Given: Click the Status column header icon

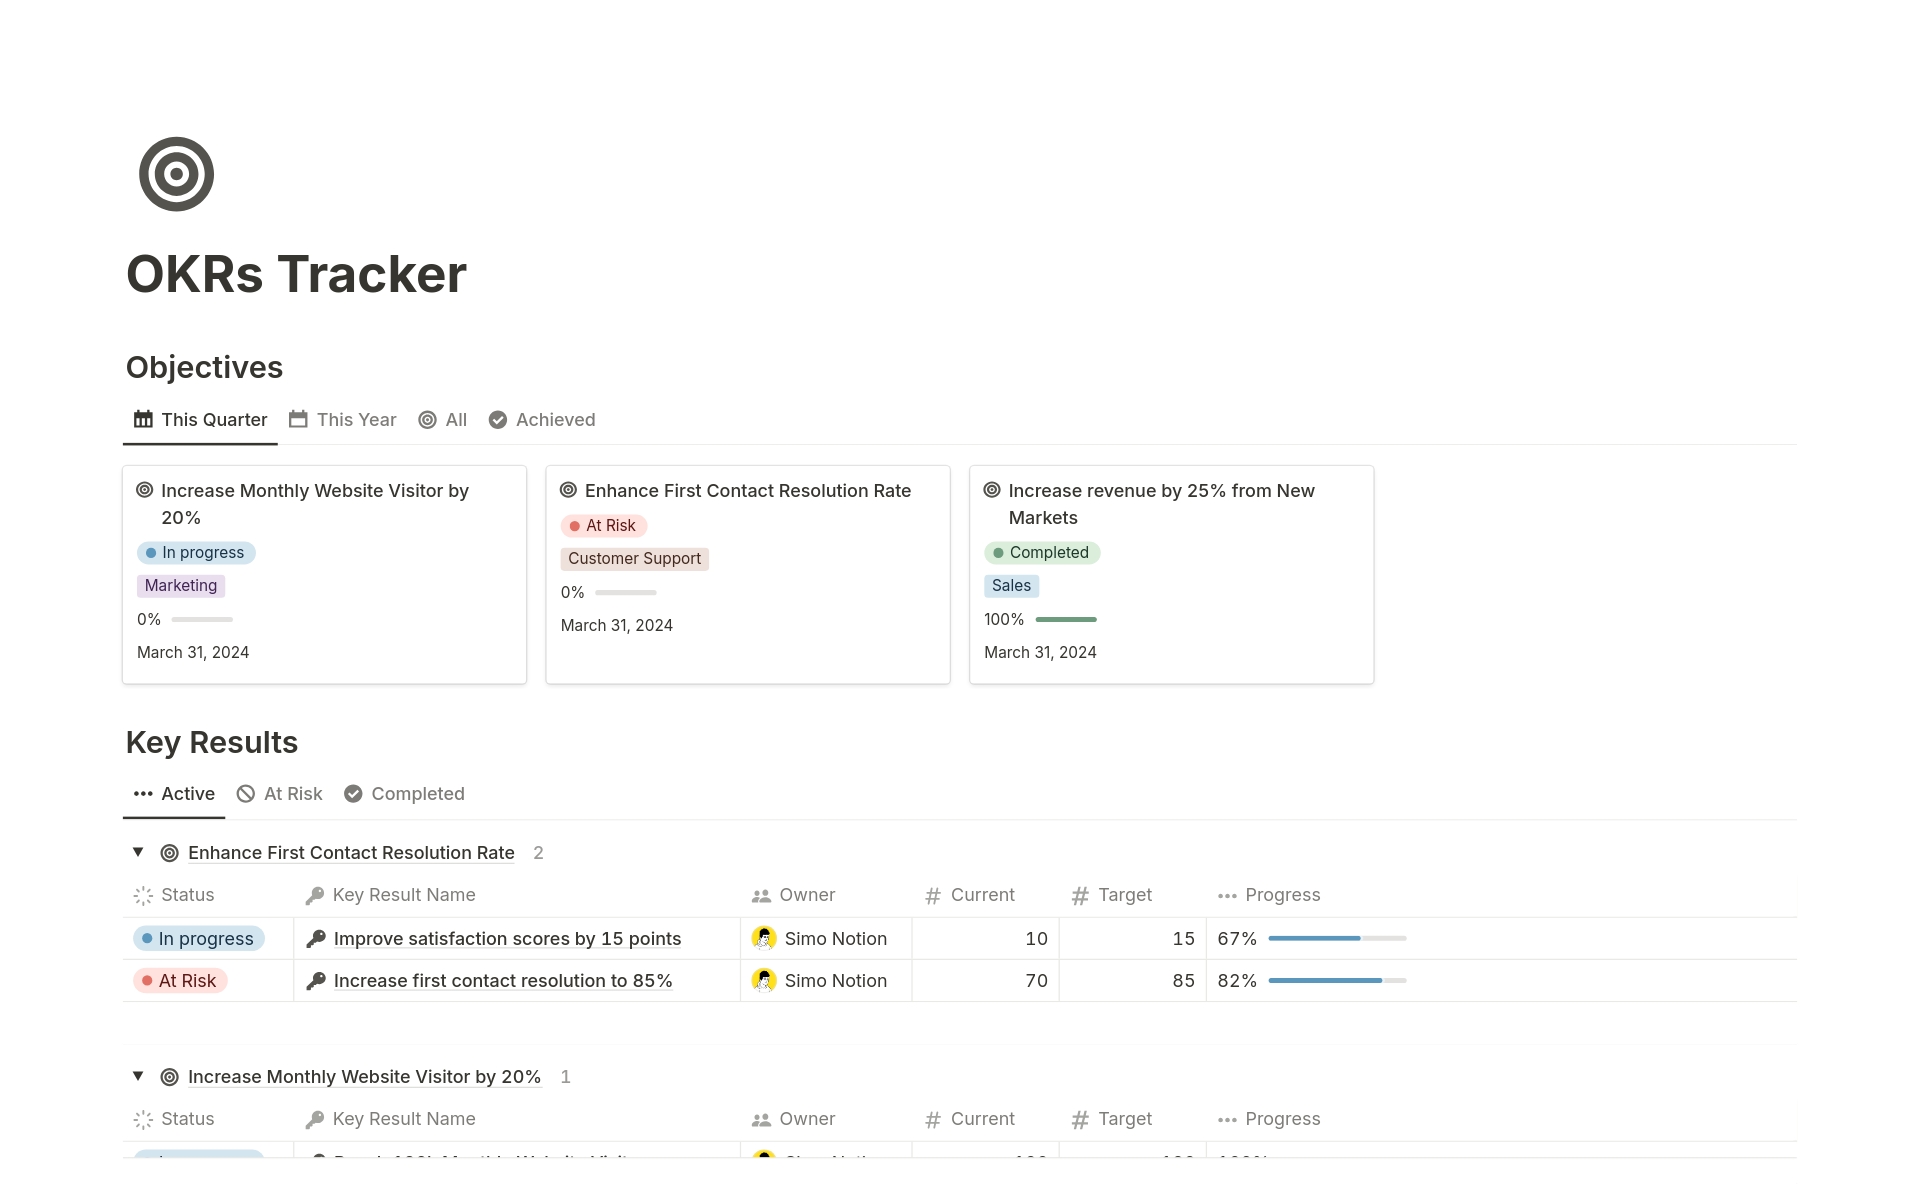Looking at the screenshot, I should point(144,895).
